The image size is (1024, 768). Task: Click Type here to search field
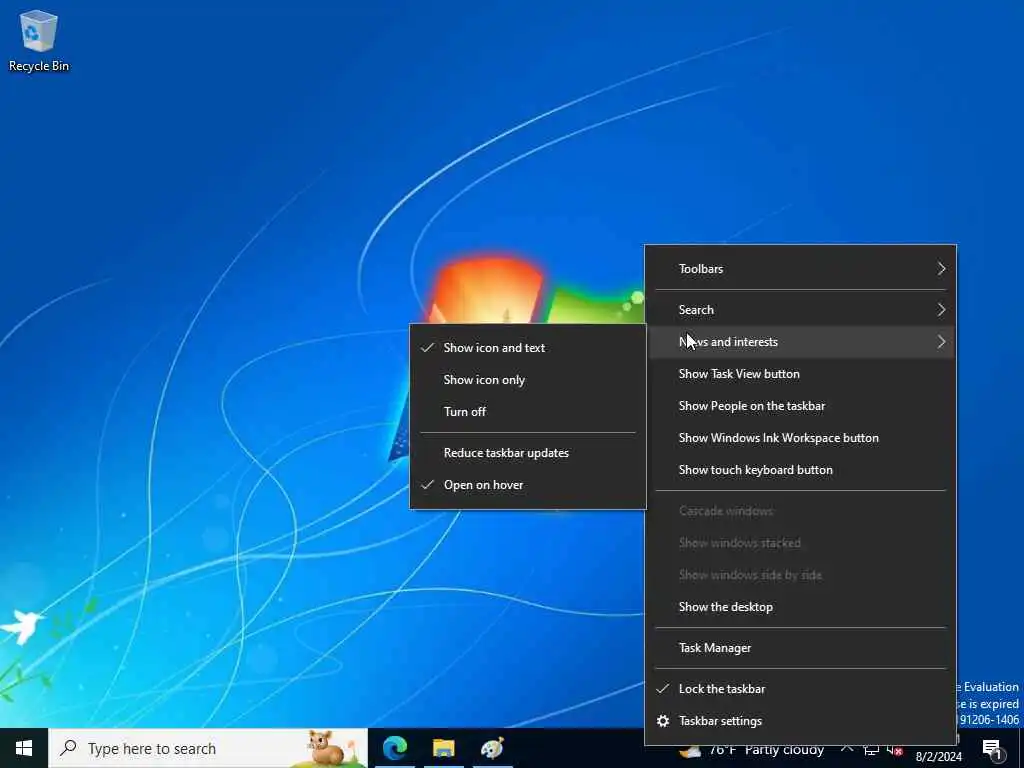coord(208,748)
